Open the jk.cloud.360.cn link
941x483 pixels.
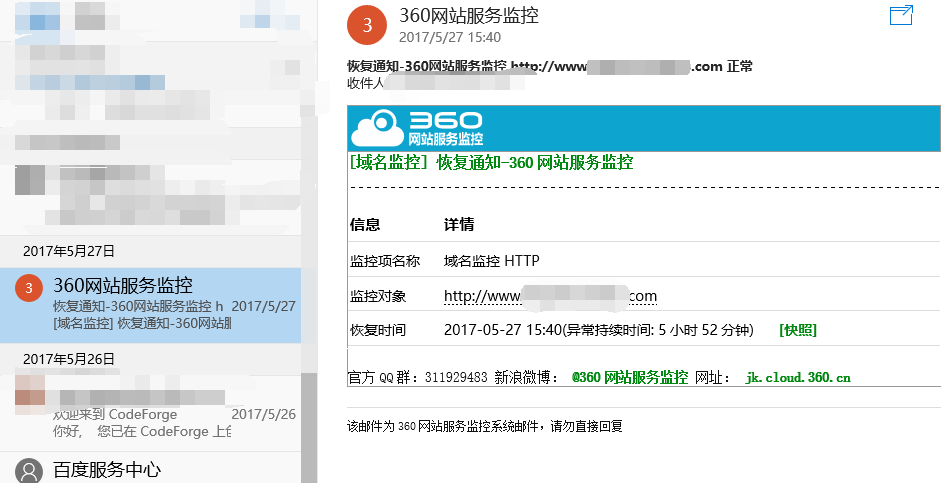798,377
